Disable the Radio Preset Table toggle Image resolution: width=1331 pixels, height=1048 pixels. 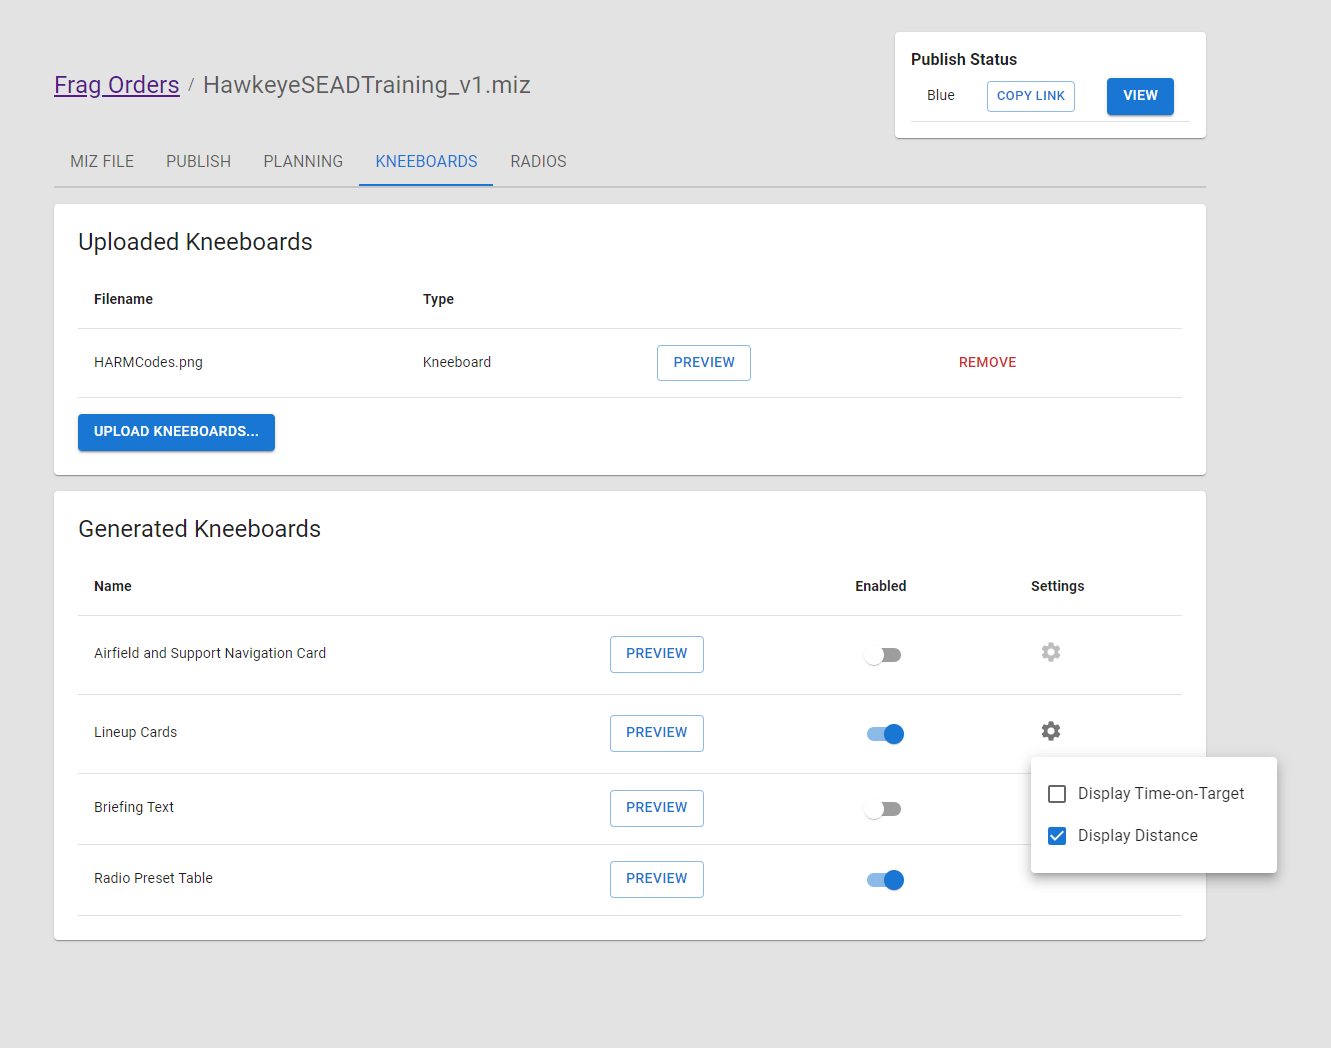click(885, 880)
